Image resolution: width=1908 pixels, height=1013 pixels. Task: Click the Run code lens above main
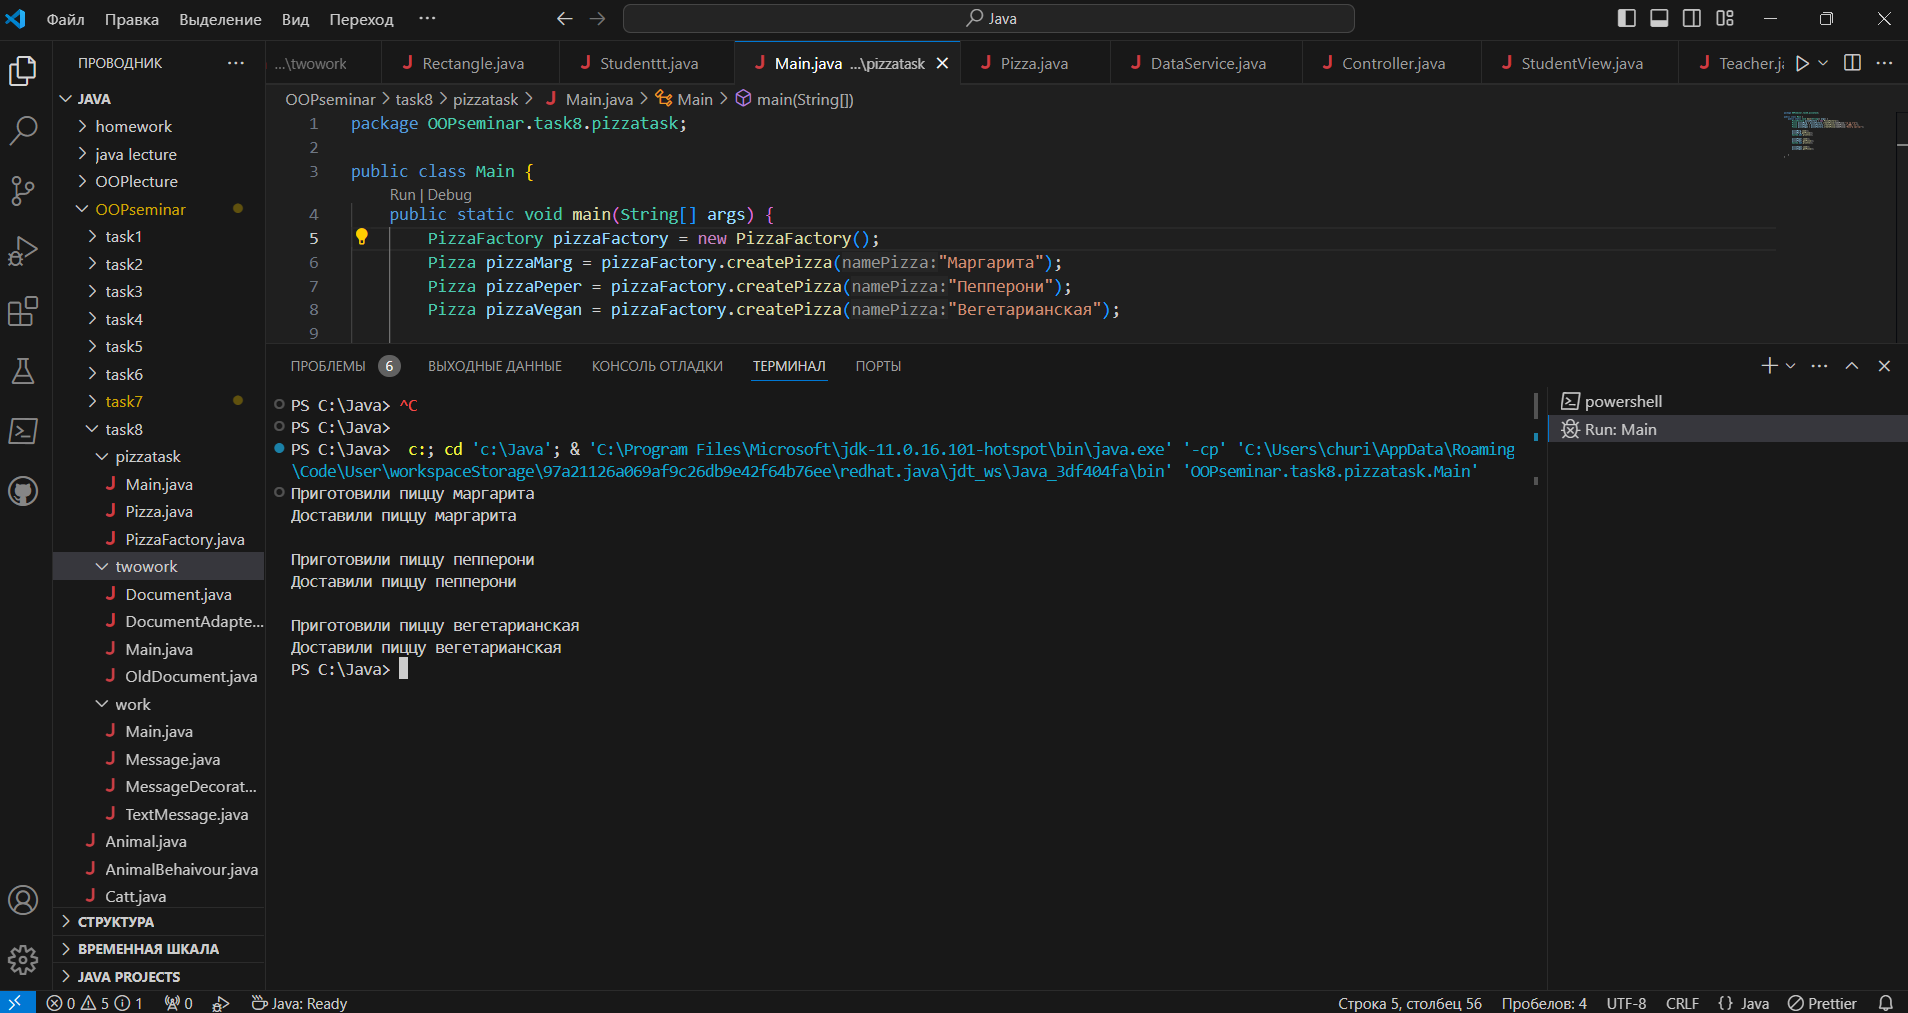pos(402,195)
